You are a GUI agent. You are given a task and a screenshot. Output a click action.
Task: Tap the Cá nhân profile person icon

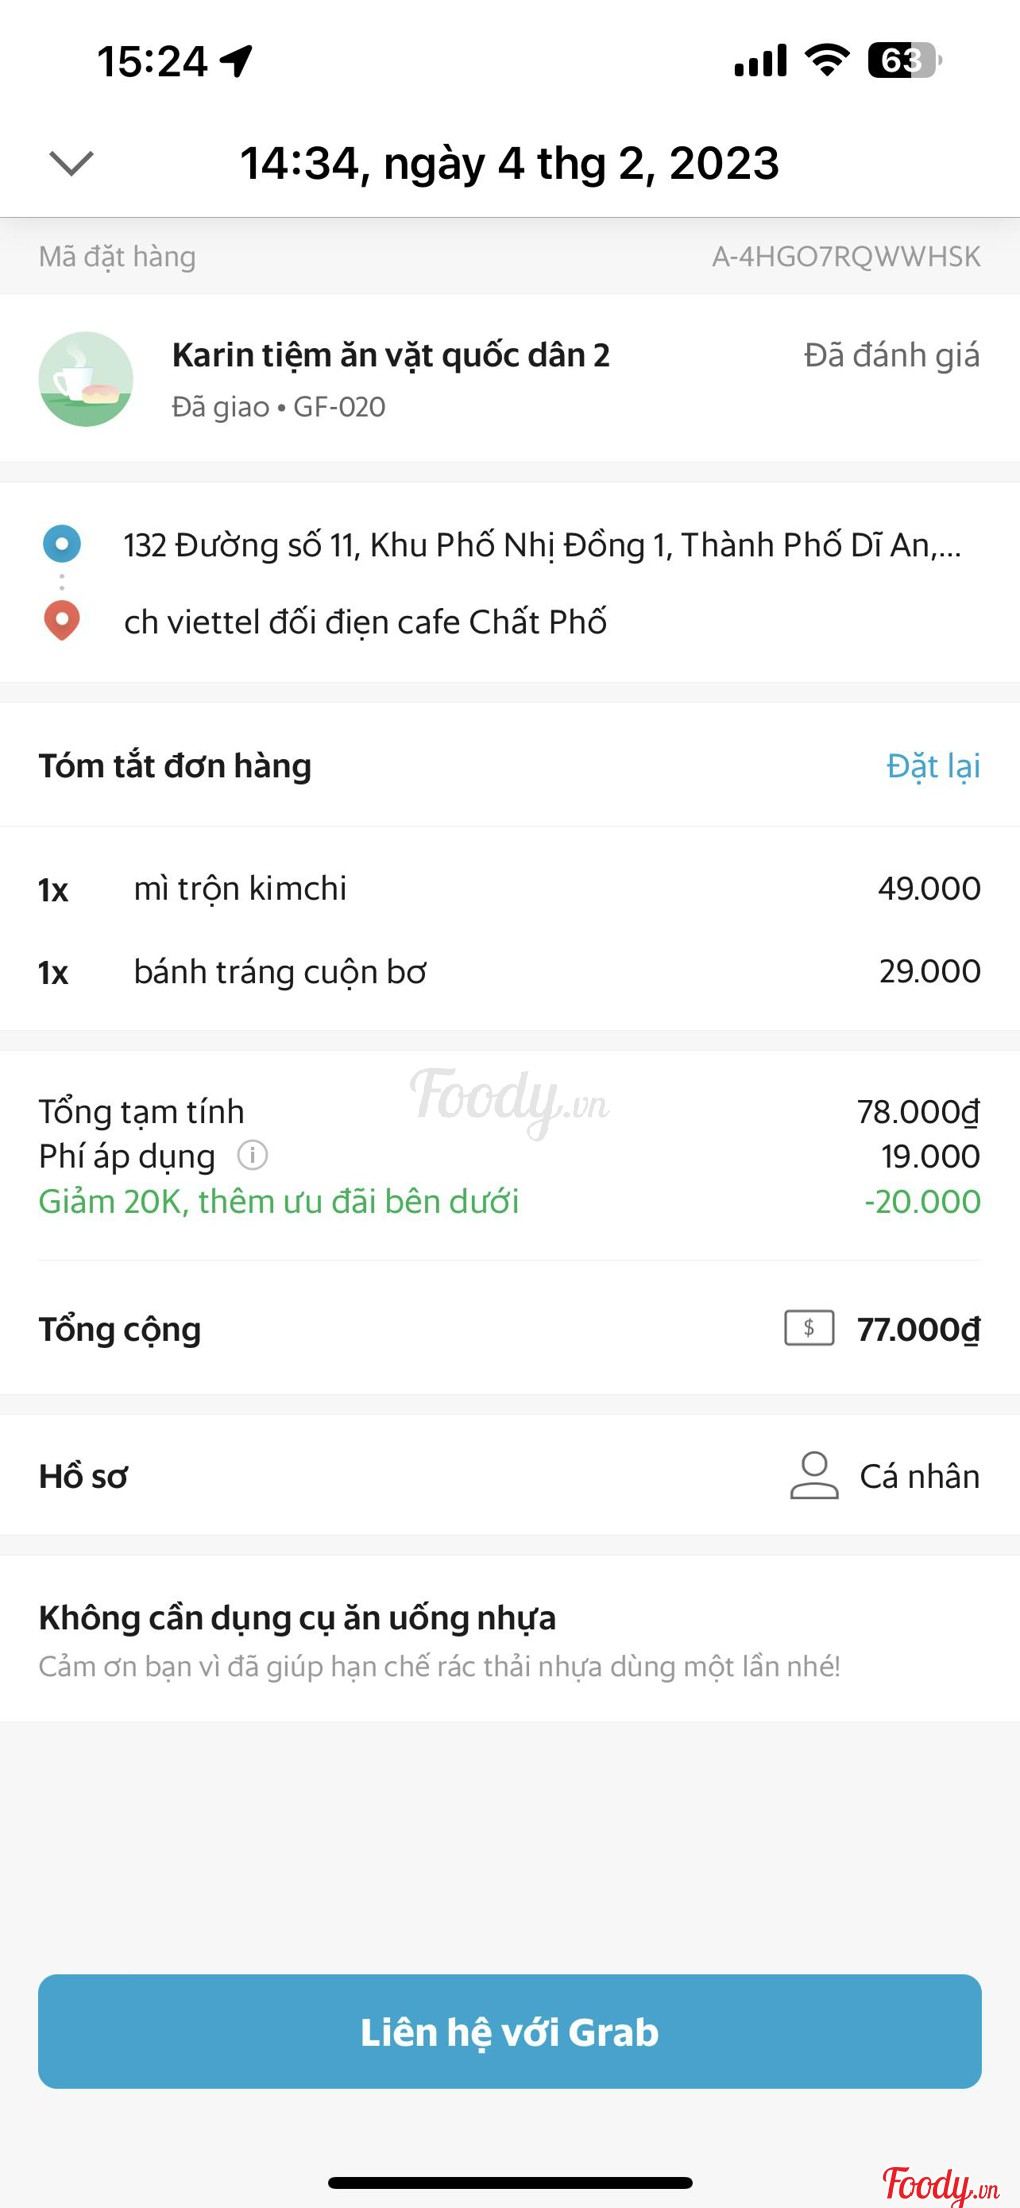click(x=814, y=1476)
